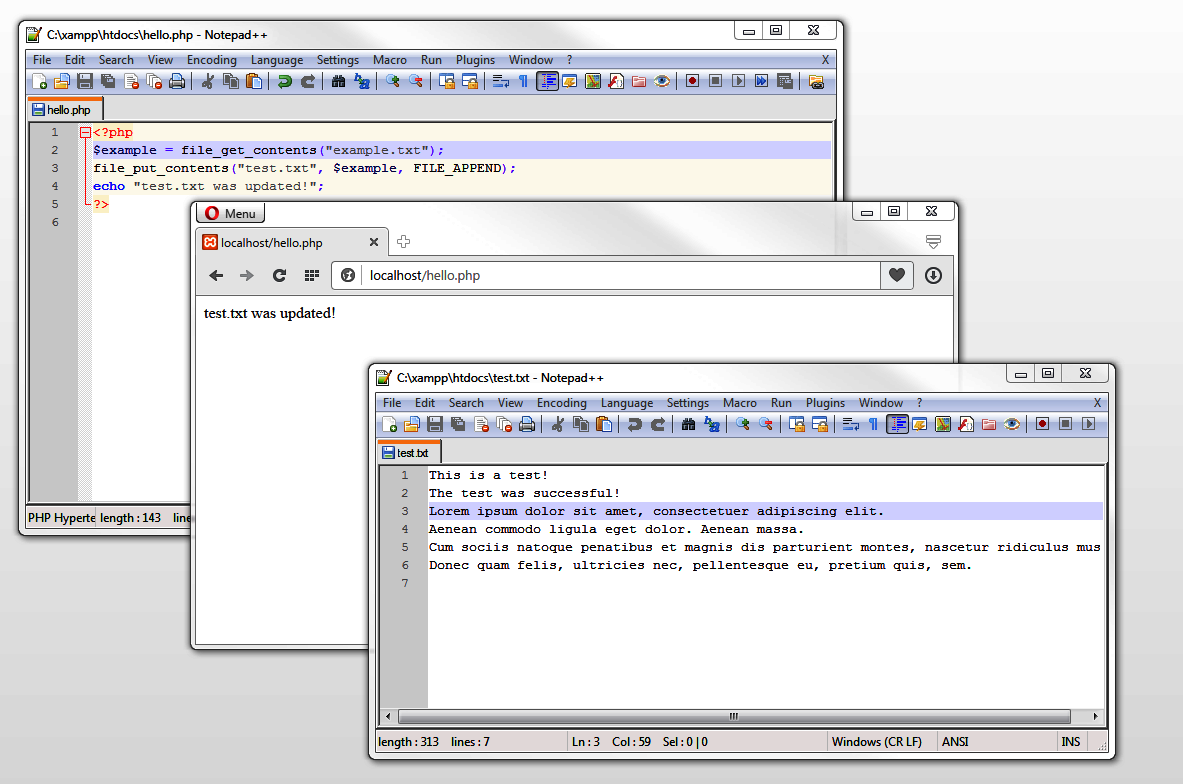Toggle word wrap in hello.php toolbar
1183x784 pixels.
(501, 81)
